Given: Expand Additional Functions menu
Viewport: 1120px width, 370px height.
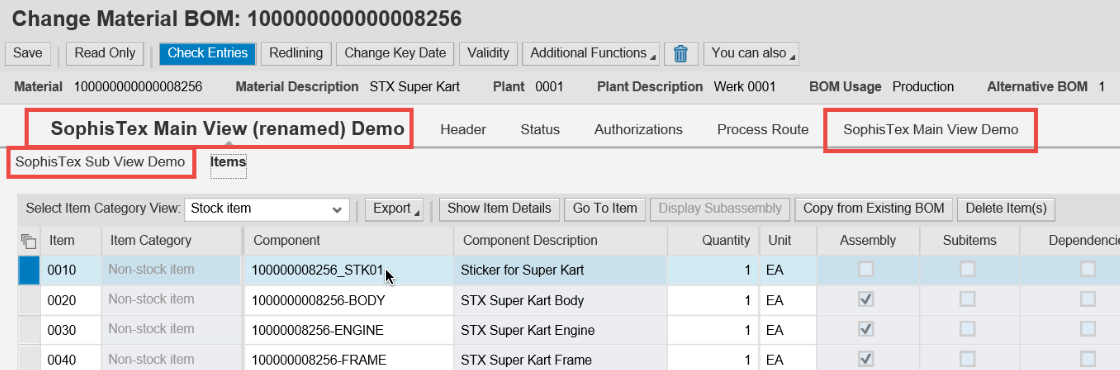Looking at the screenshot, I should point(592,53).
